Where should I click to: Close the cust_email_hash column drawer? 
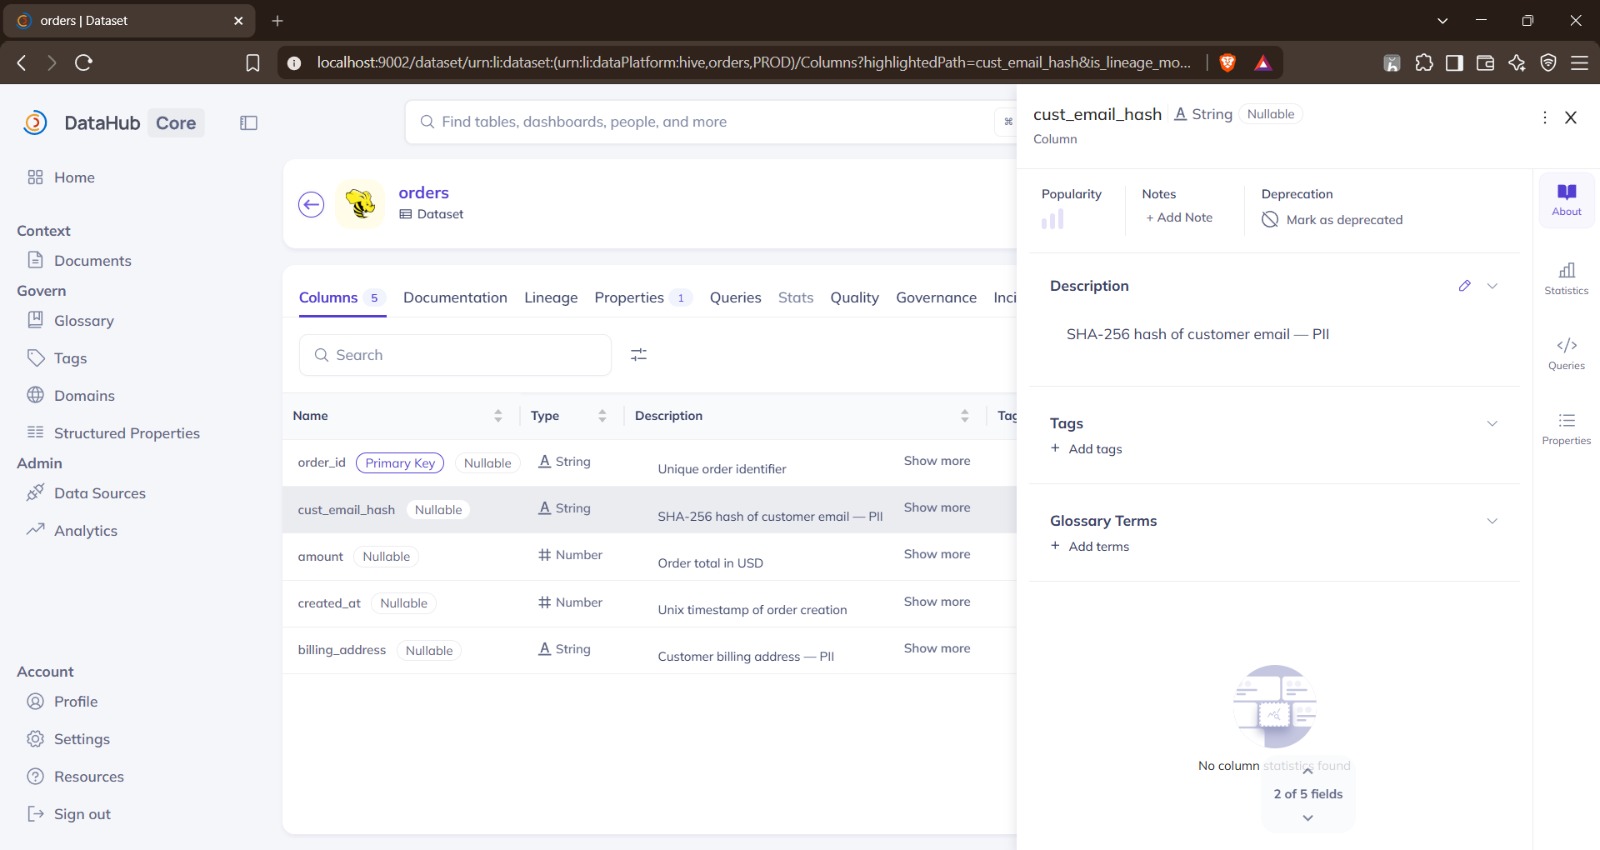coord(1571,118)
